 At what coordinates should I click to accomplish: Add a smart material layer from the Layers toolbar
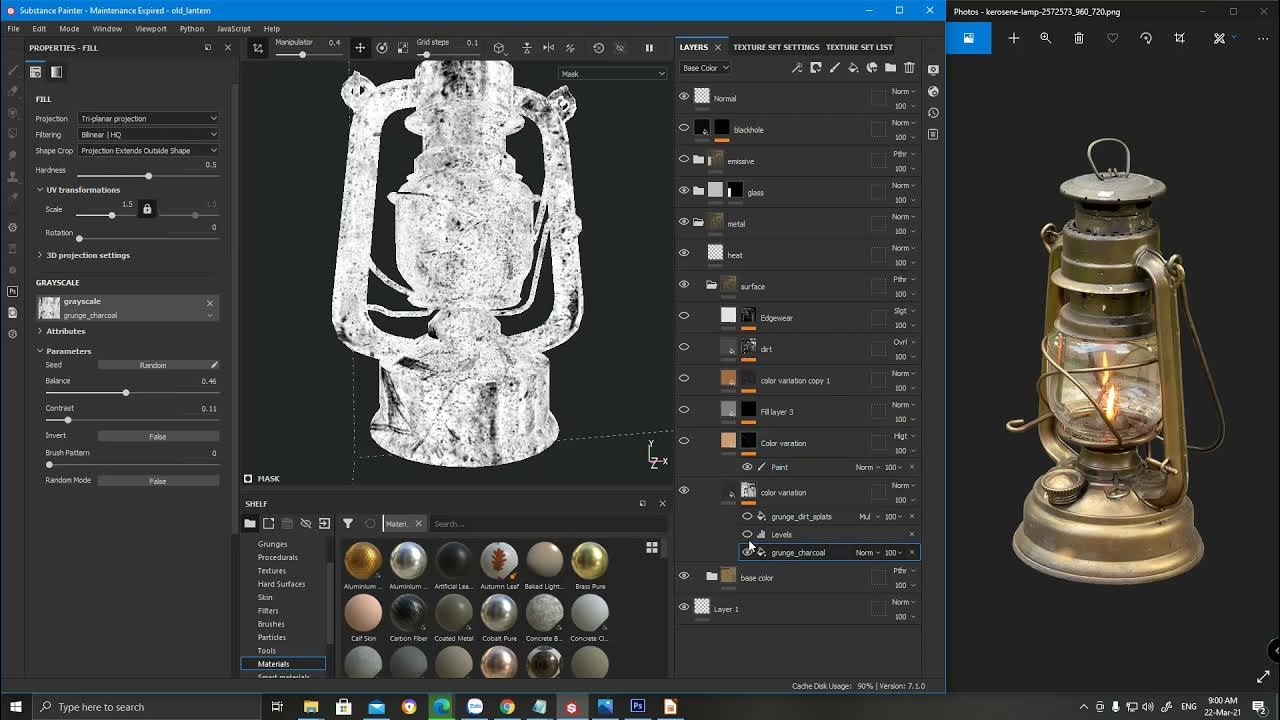872,68
